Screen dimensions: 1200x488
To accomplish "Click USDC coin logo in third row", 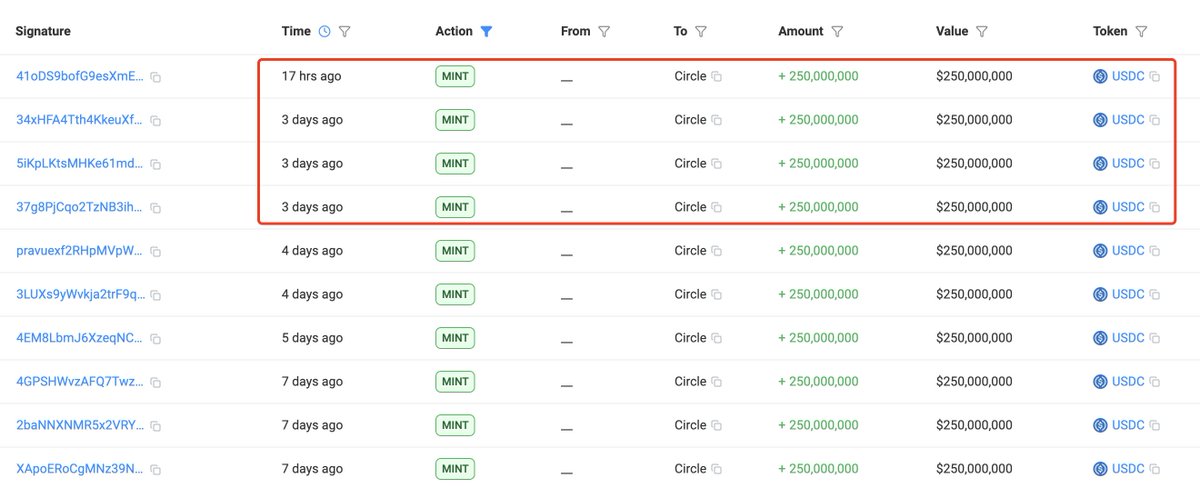I will click(1100, 164).
